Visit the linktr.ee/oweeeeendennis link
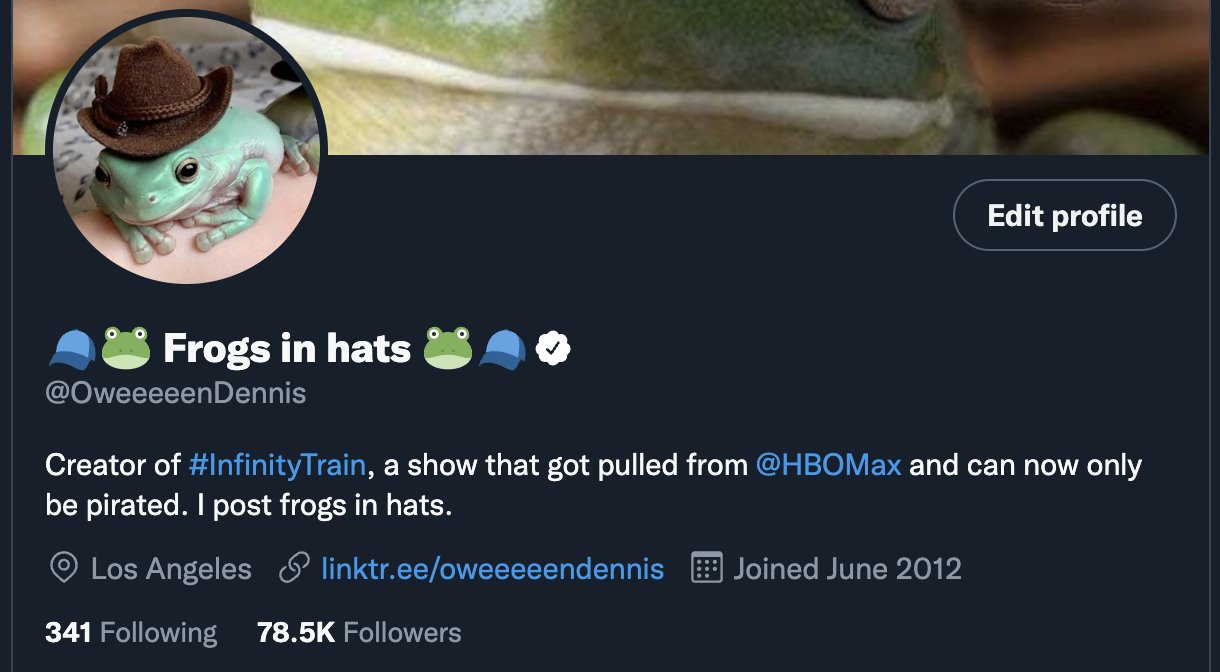 [x=492, y=570]
